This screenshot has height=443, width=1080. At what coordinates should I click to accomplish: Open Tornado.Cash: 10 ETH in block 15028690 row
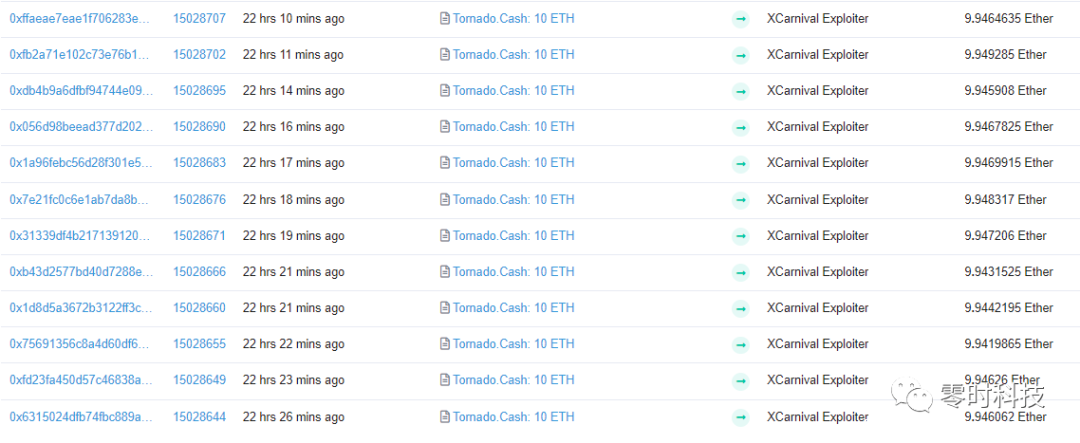(x=513, y=127)
